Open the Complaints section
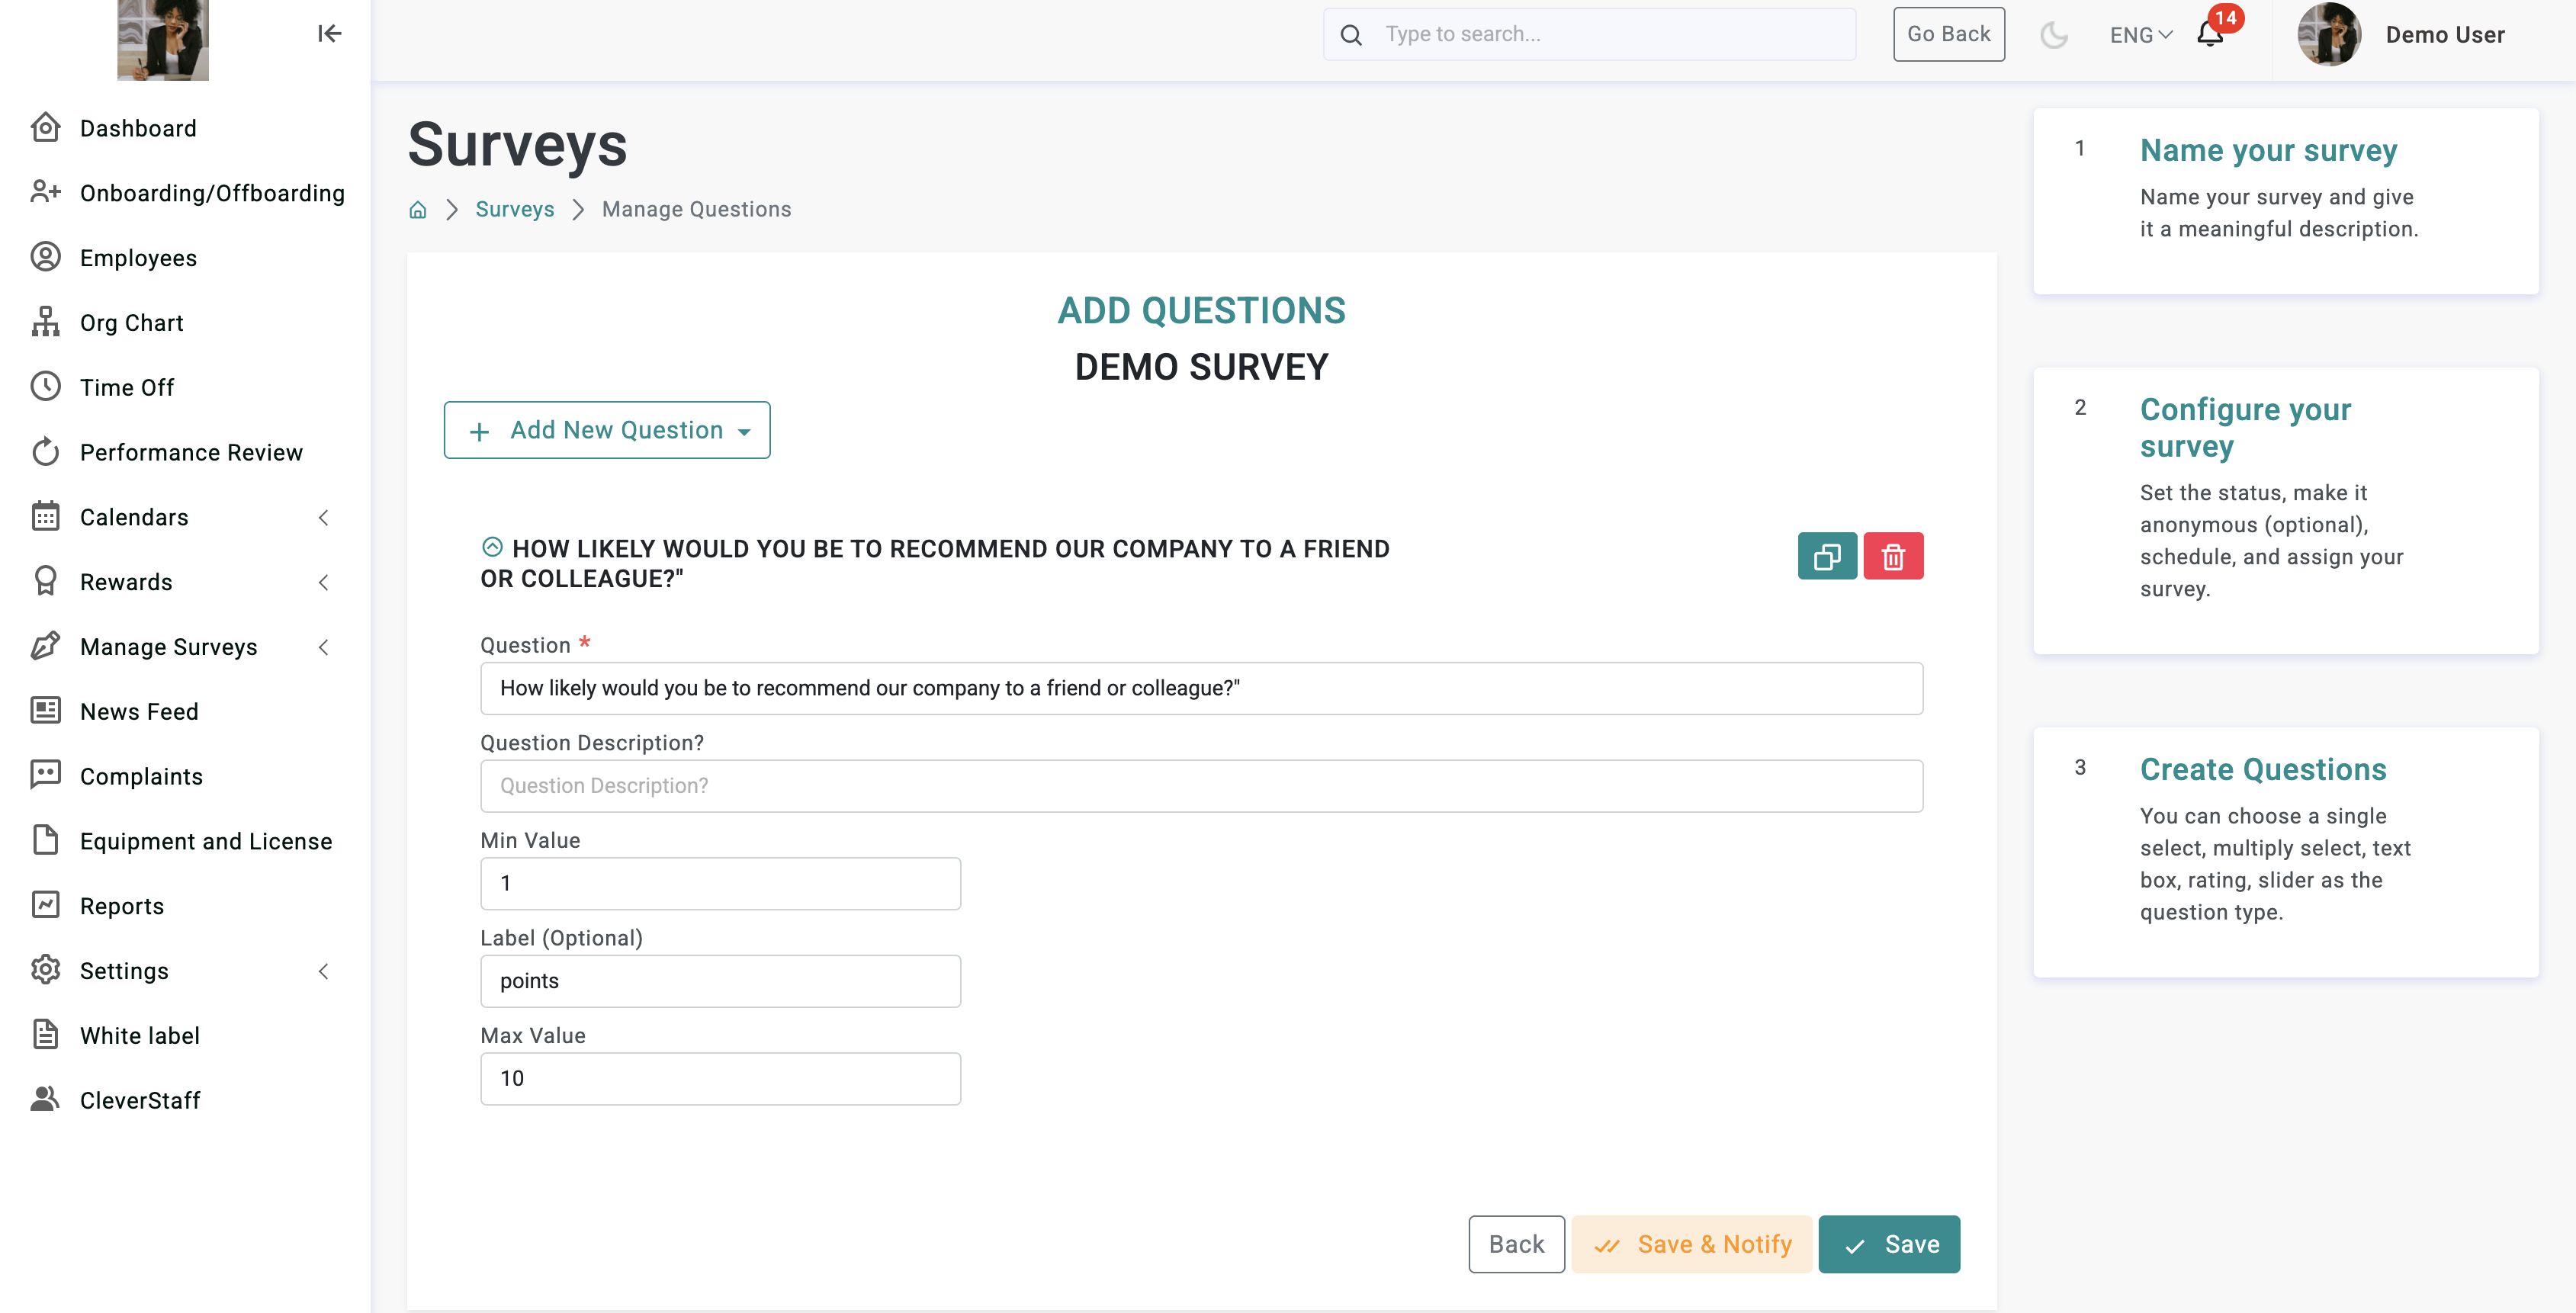The width and height of the screenshot is (2576, 1313). (141, 776)
